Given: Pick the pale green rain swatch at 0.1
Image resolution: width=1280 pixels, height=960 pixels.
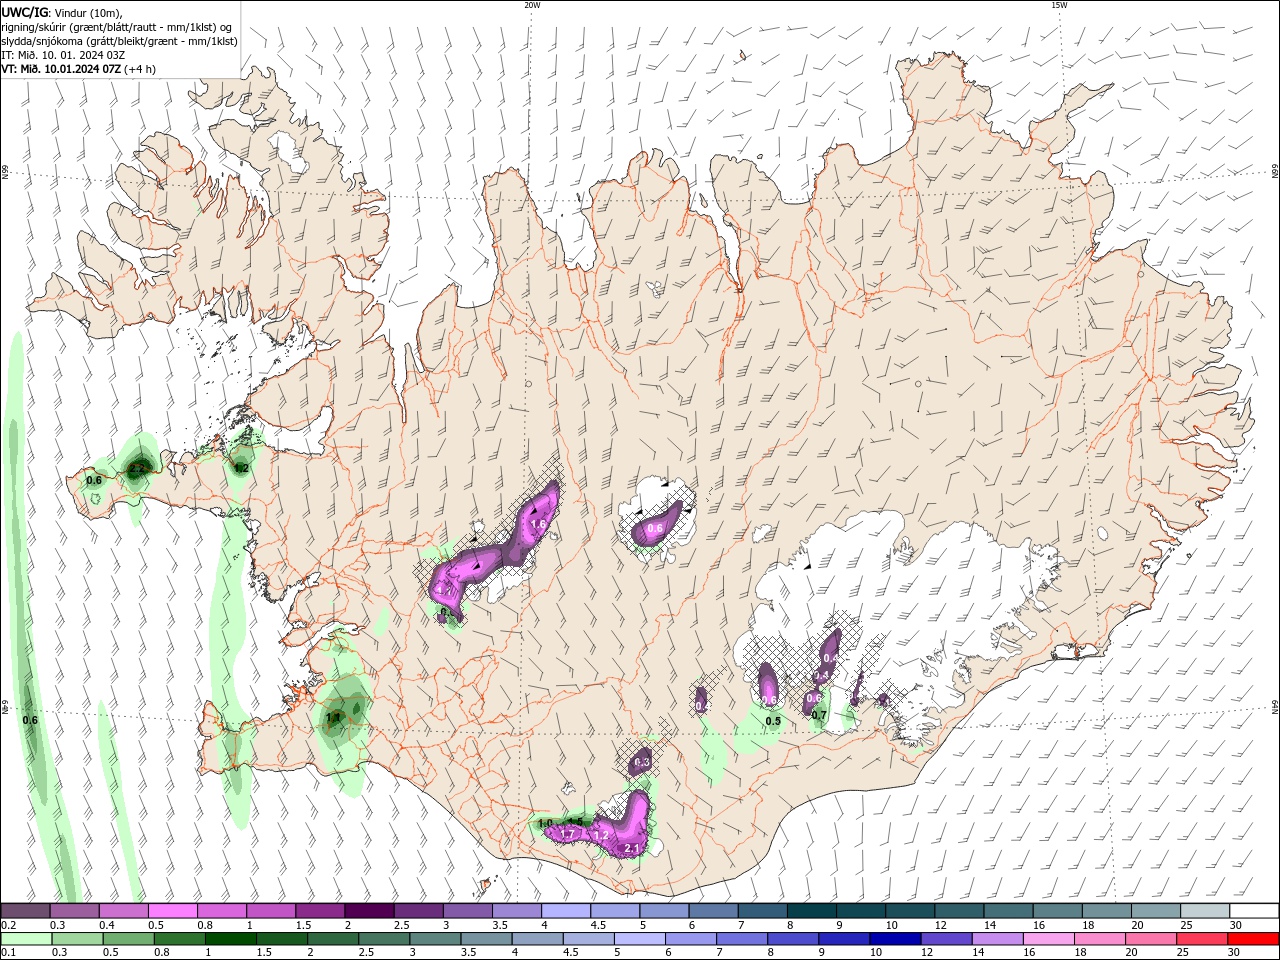Looking at the screenshot, I should pyautogui.click(x=25, y=939).
